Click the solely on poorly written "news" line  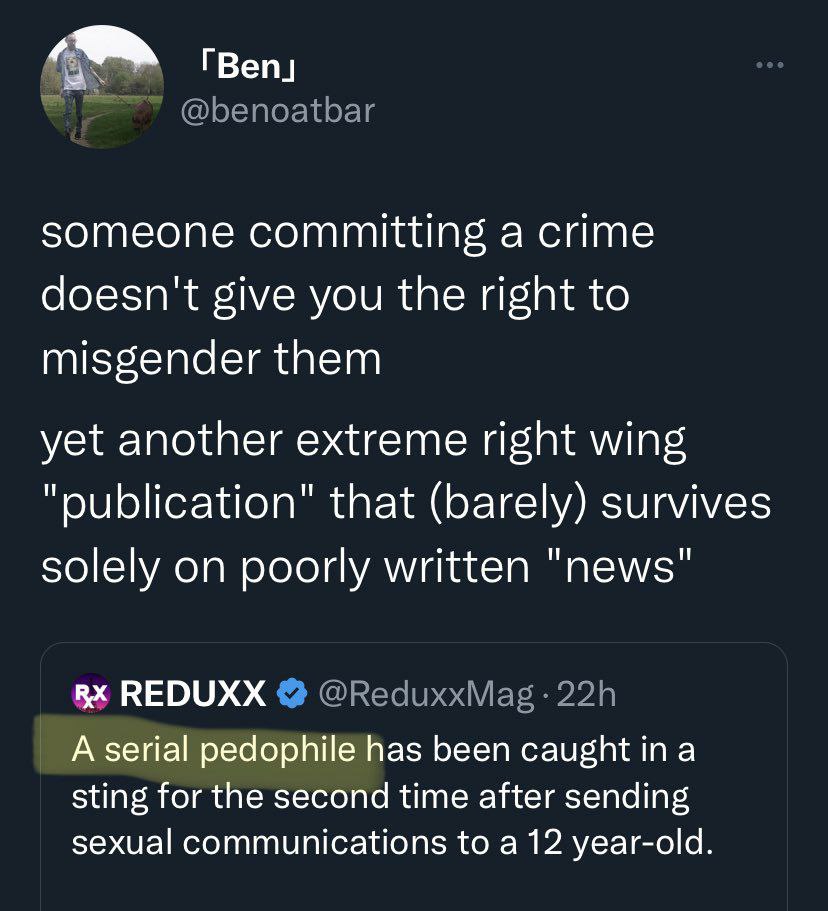pyautogui.click(x=366, y=566)
